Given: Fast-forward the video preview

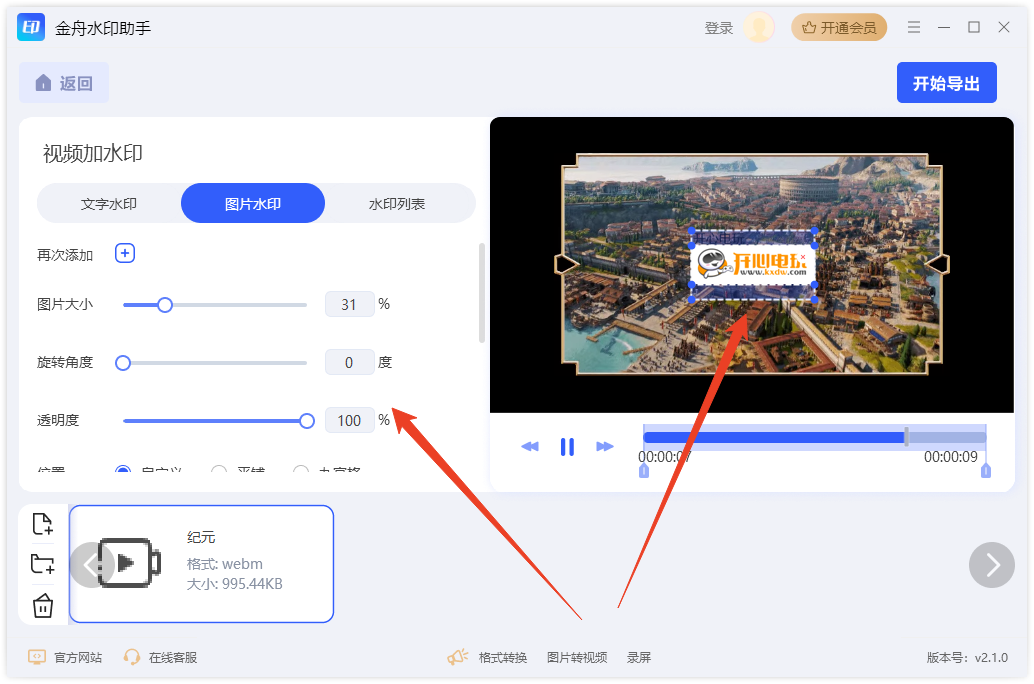Looking at the screenshot, I should tap(605, 446).
